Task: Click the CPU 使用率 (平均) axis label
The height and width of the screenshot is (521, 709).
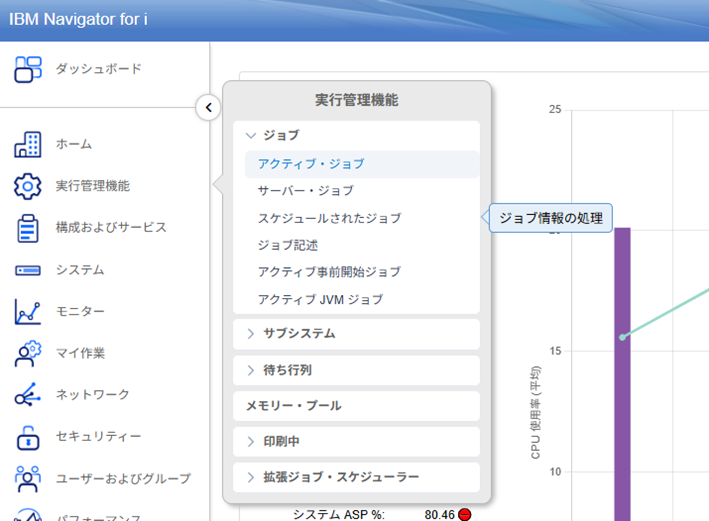Action: 535,412
